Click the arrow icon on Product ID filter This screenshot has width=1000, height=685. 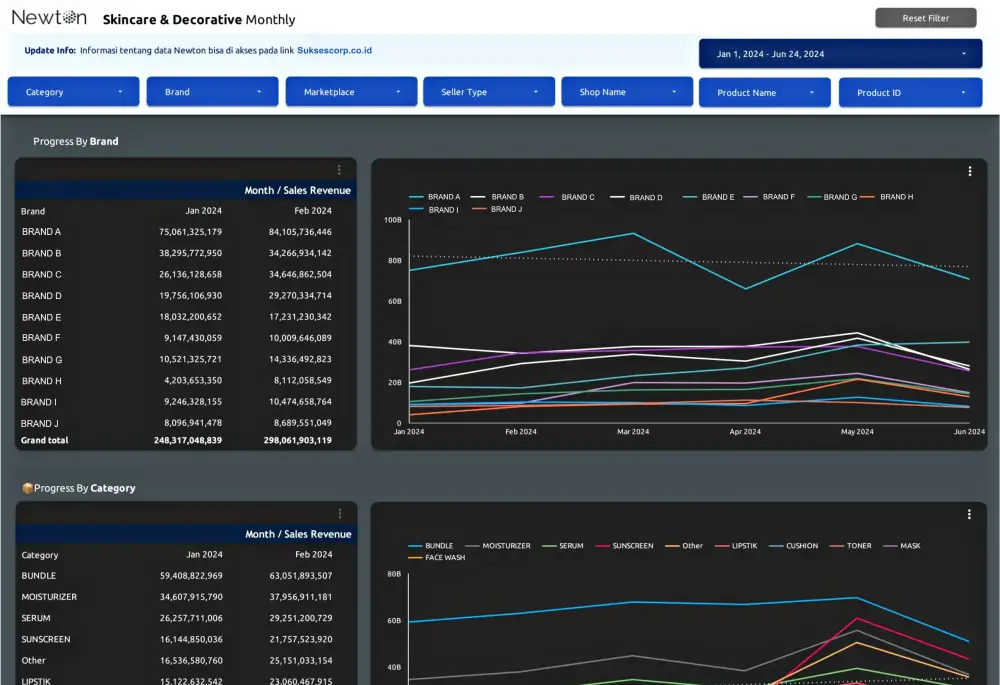pos(963,93)
